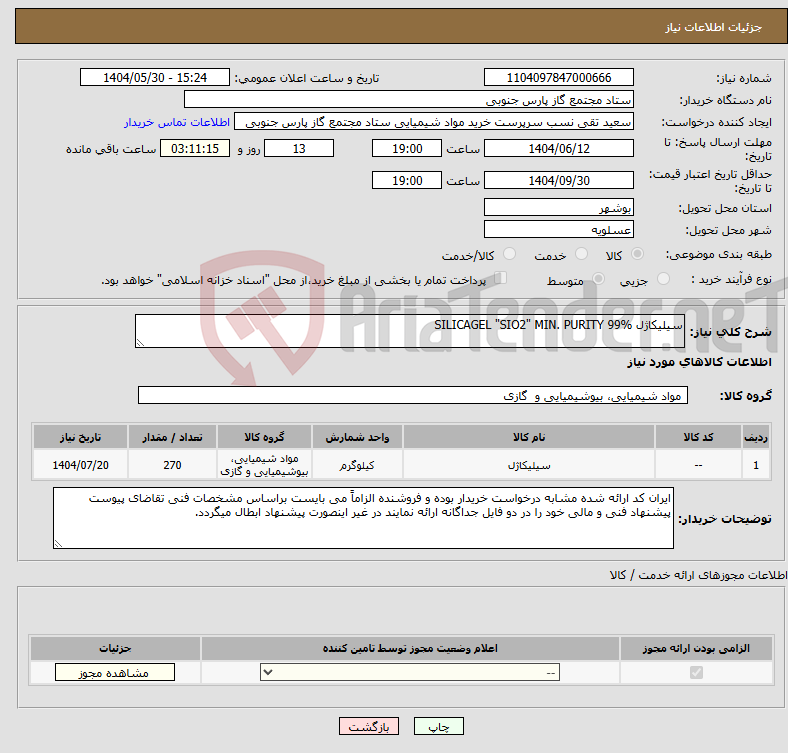Toggle the mandatory license checkbox

click(x=696, y=673)
